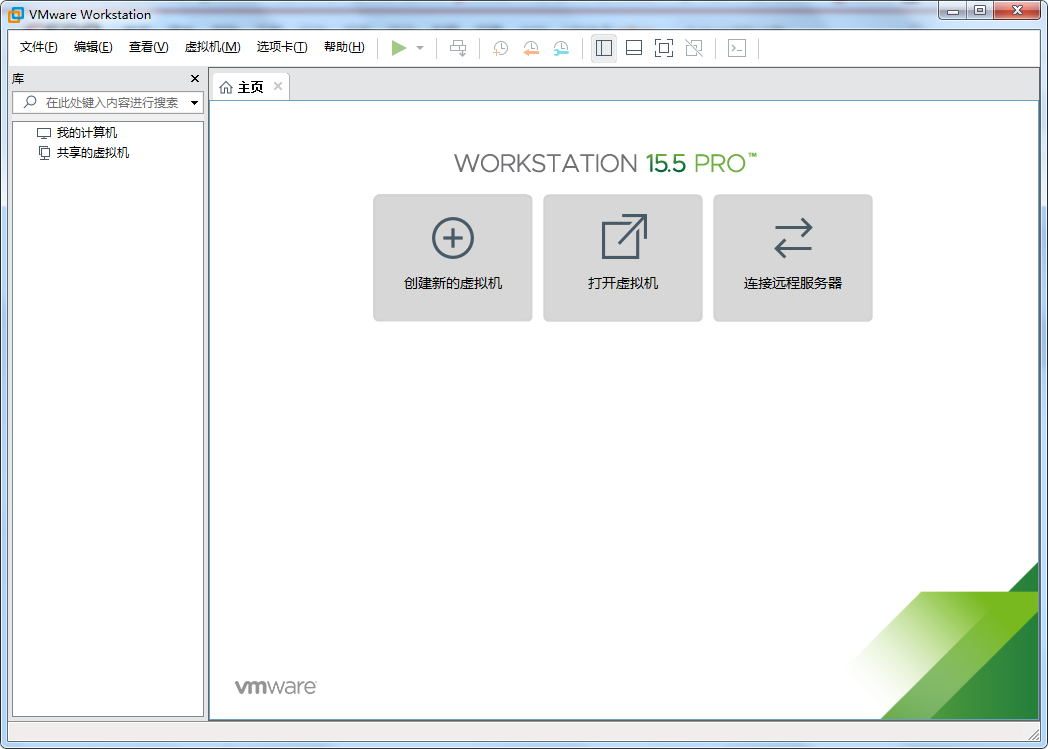
Task: Click the Take Snapshot toolbar icon
Action: pos(500,48)
